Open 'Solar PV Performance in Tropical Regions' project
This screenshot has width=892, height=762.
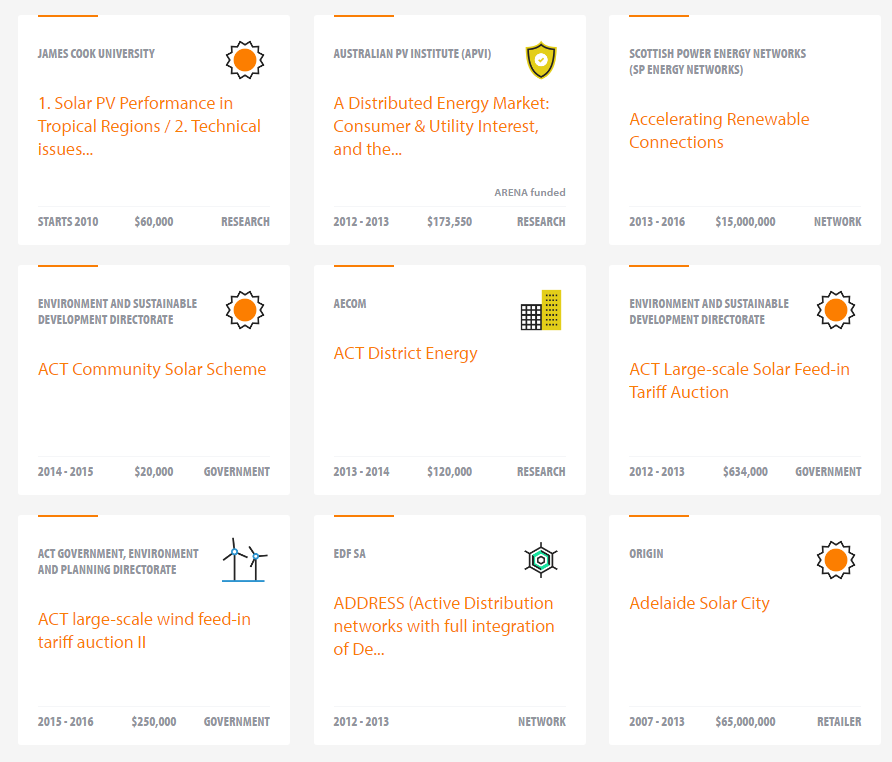pyautogui.click(x=149, y=126)
